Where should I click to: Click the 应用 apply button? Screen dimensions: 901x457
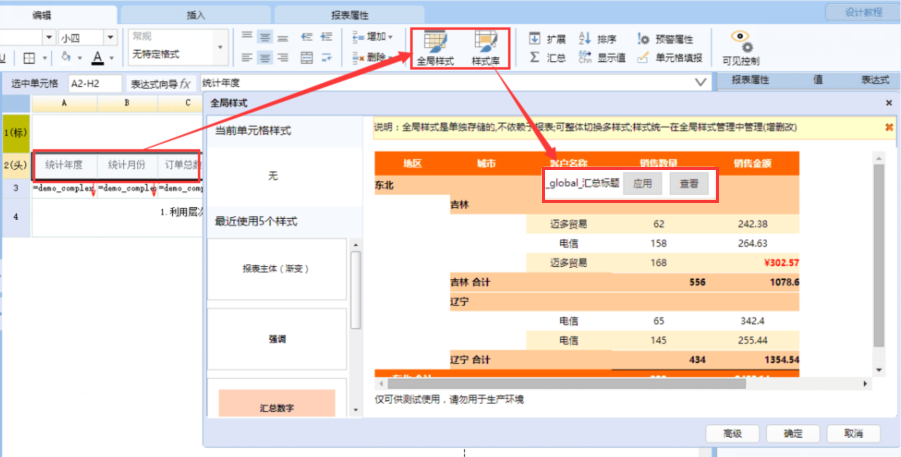click(645, 184)
